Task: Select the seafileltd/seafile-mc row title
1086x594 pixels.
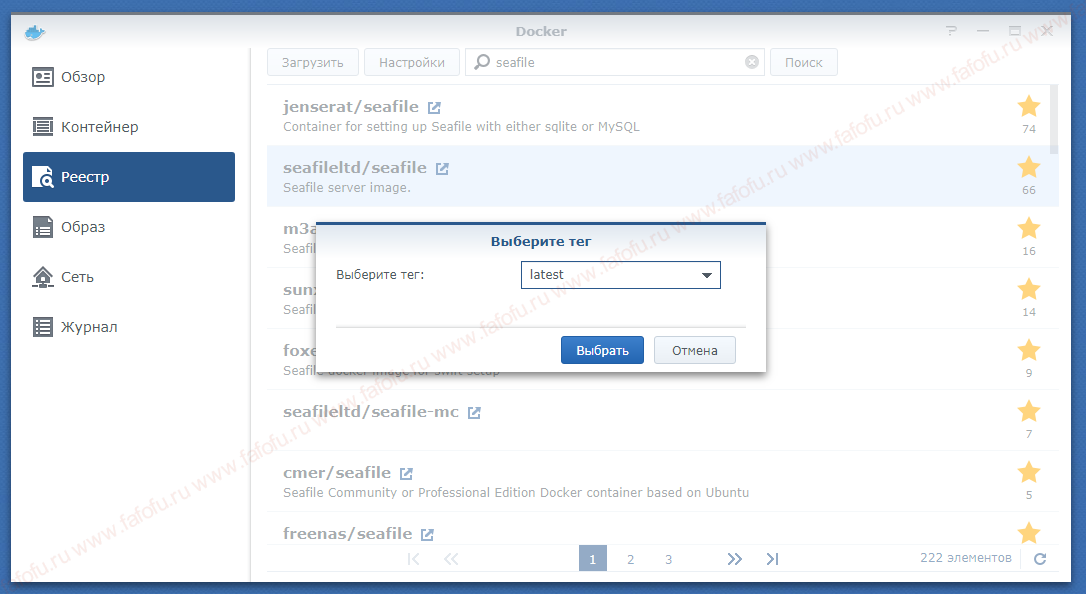Action: [x=371, y=411]
